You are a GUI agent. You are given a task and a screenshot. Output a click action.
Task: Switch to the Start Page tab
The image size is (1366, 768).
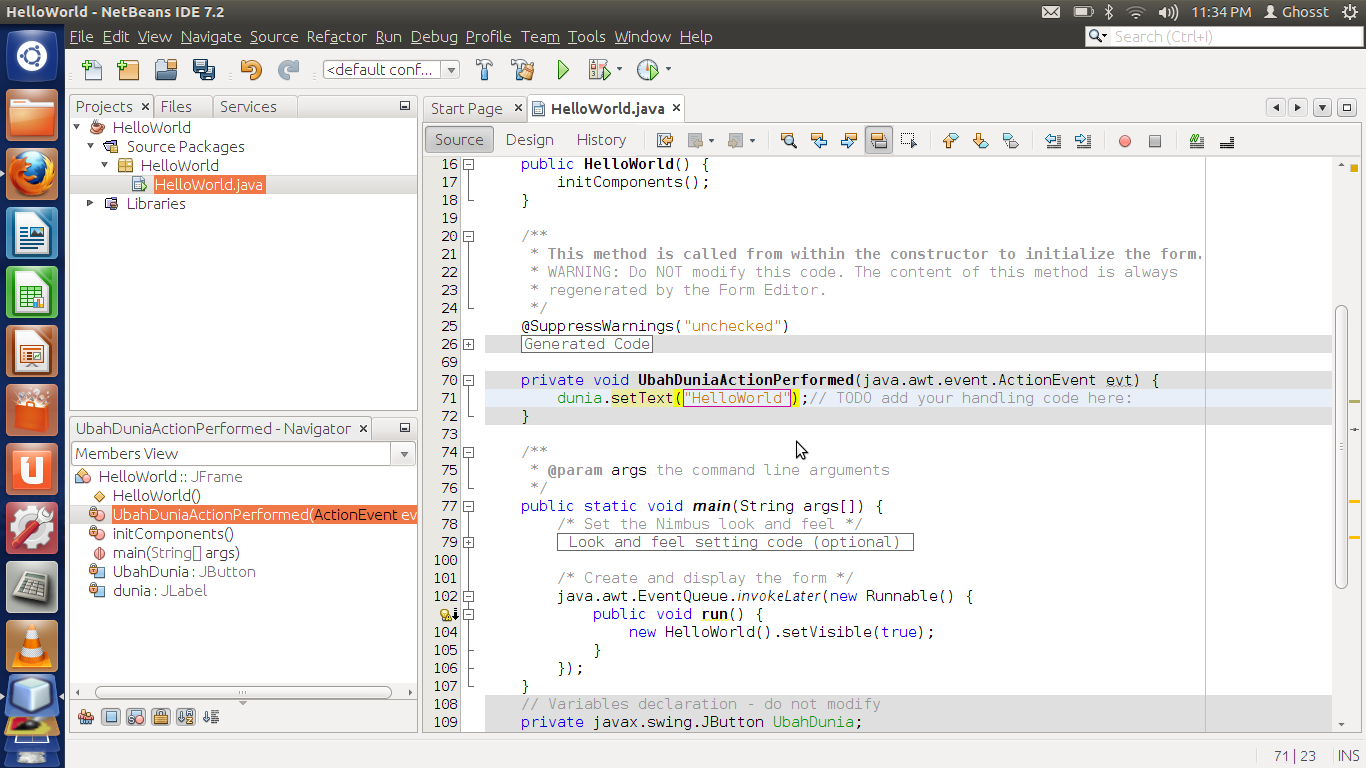466,108
